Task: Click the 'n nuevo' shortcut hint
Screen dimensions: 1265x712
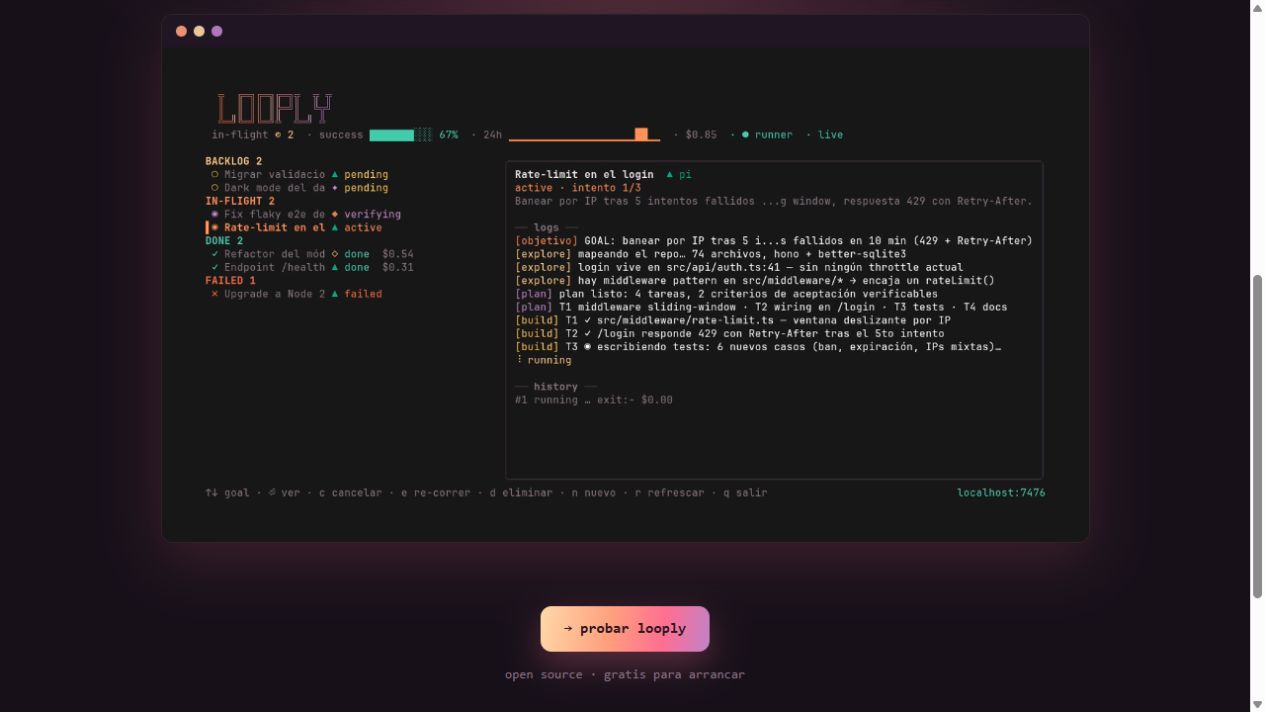Action: pyautogui.click(x=594, y=493)
